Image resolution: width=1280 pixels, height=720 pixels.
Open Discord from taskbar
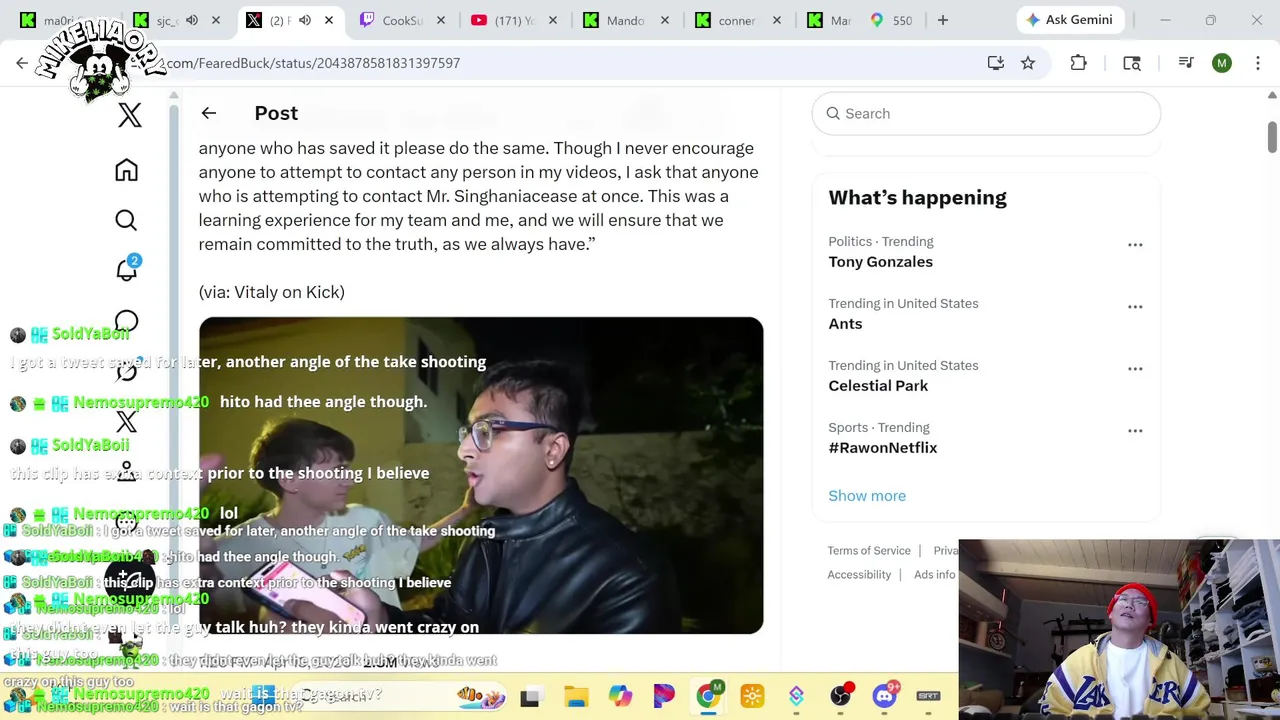[x=885, y=696]
